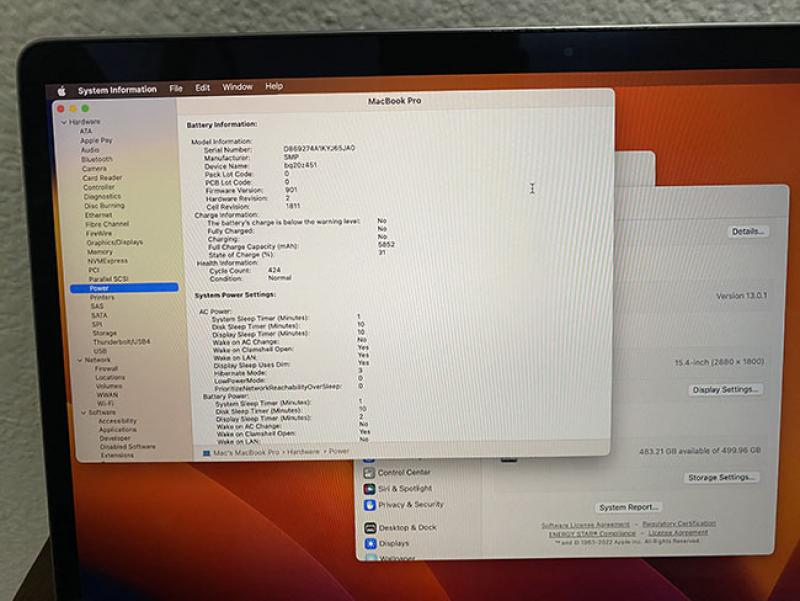Select Locations under Network
The width and height of the screenshot is (800, 601).
pyautogui.click(x=110, y=378)
